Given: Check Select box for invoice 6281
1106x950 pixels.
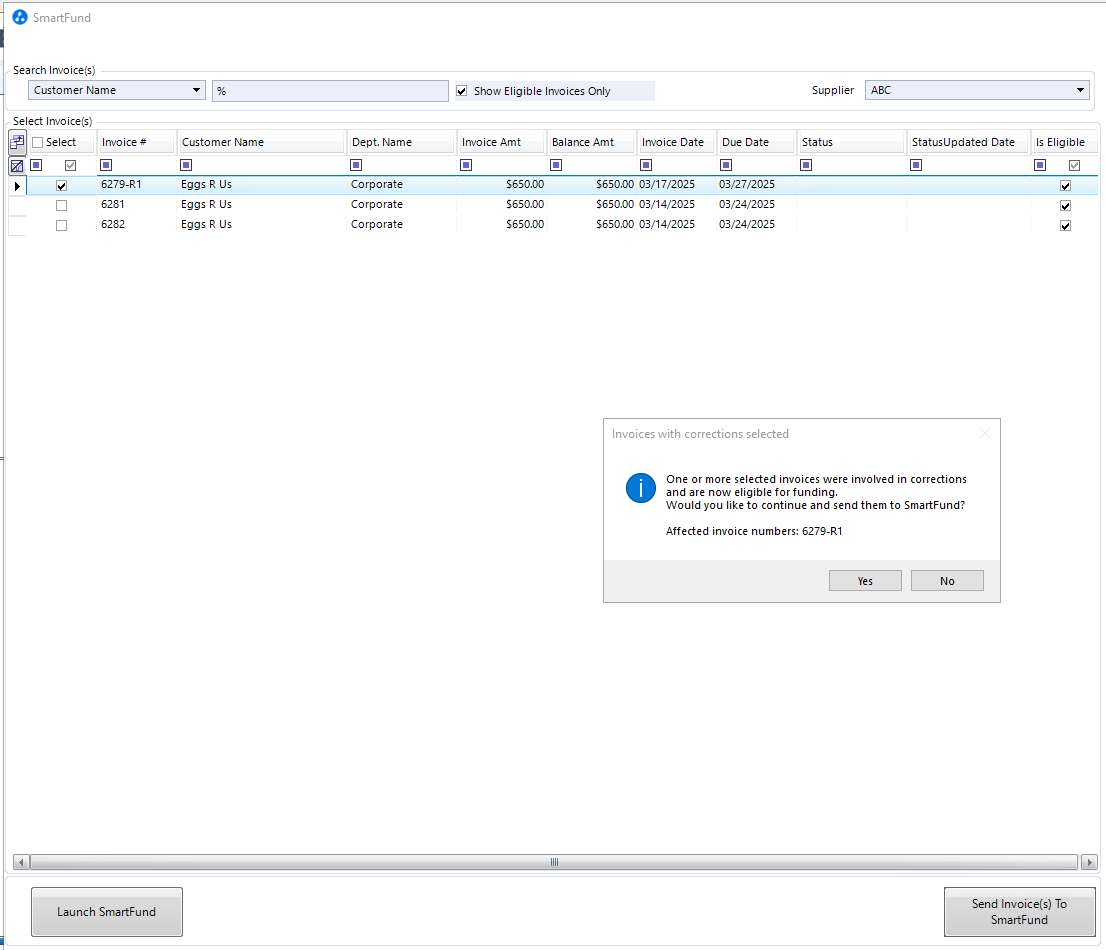Looking at the screenshot, I should pyautogui.click(x=62, y=206).
